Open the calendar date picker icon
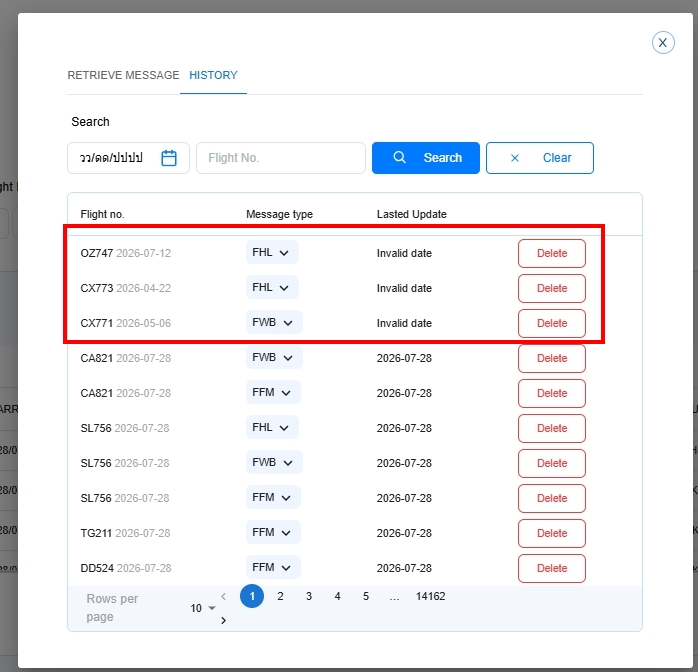The width and height of the screenshot is (698, 672). [169, 158]
